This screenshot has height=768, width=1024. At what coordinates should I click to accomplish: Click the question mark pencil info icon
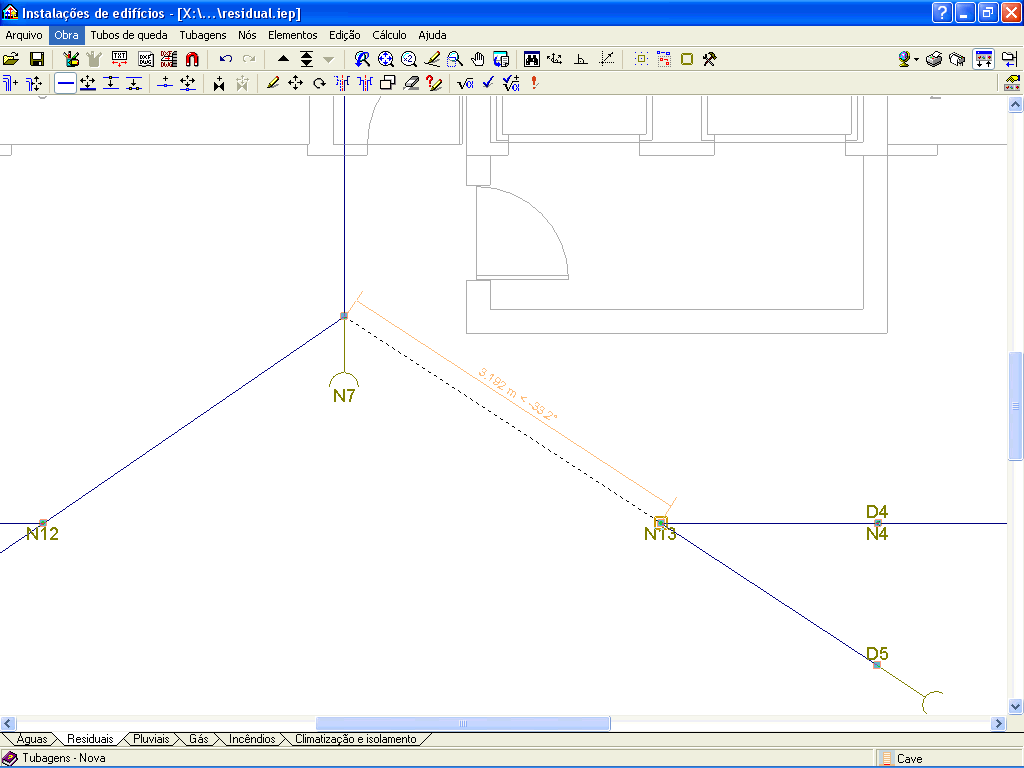pos(434,83)
